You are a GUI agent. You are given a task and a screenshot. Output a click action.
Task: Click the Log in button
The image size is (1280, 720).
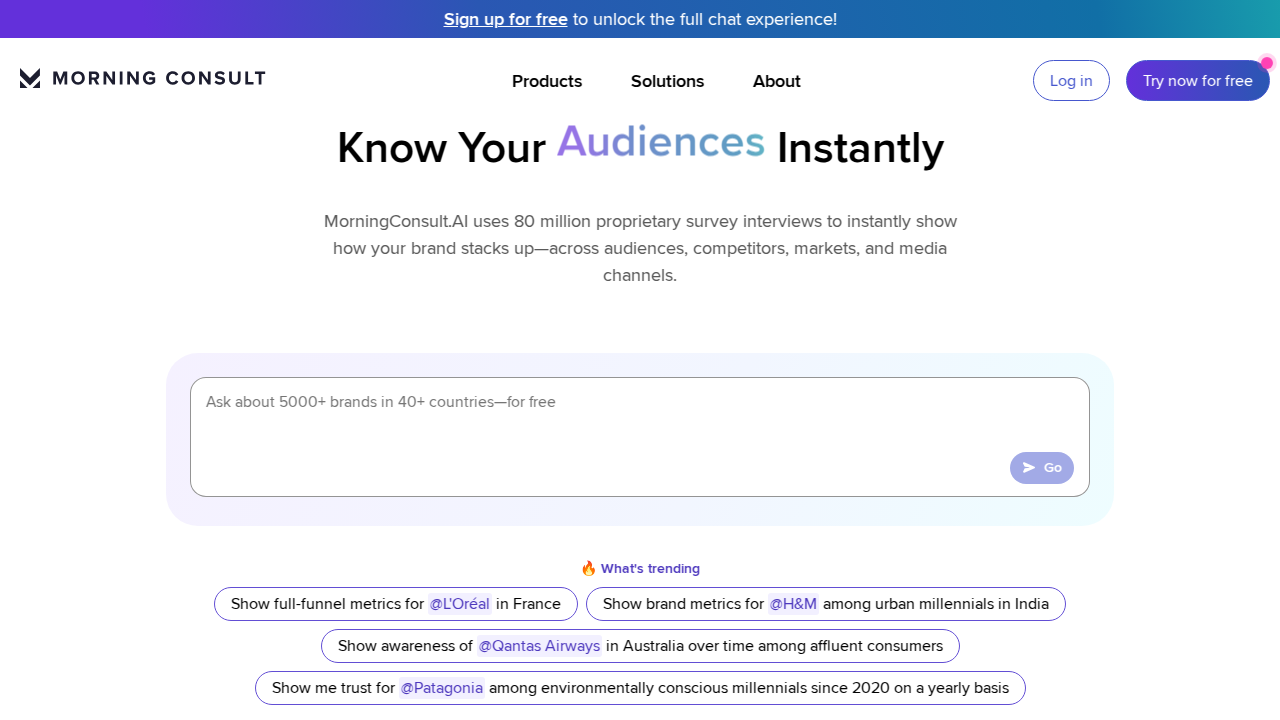1071,81
